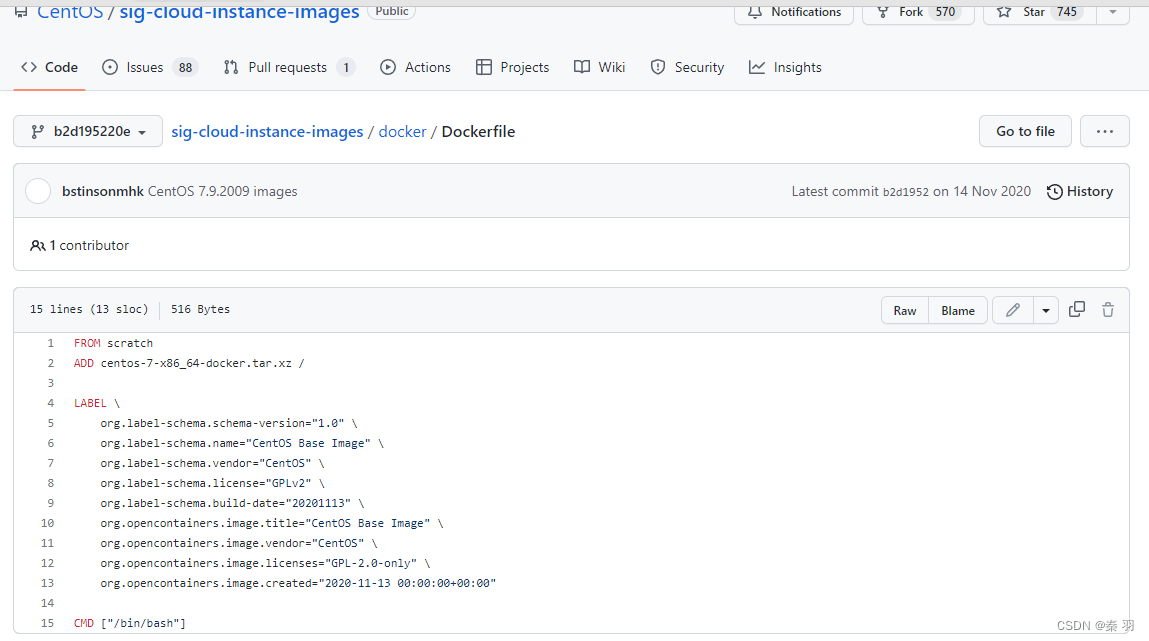Click the Go to file button
This screenshot has height=641, width=1149.
1025,131
